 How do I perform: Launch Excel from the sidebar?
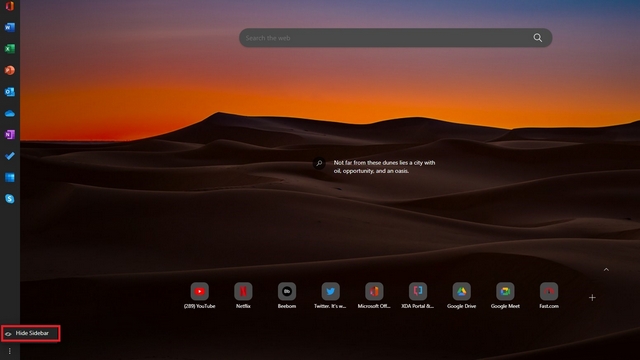[10, 49]
